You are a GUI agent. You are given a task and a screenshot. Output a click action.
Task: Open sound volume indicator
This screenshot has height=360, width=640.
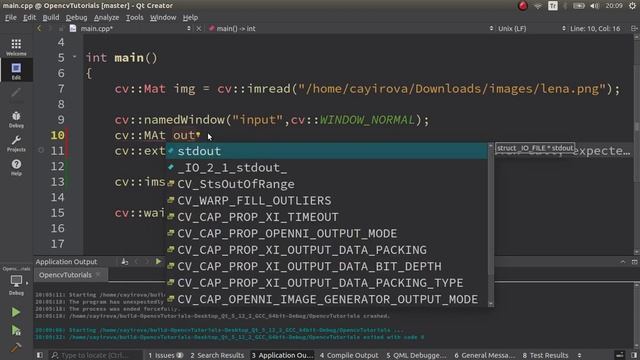tap(594, 6)
